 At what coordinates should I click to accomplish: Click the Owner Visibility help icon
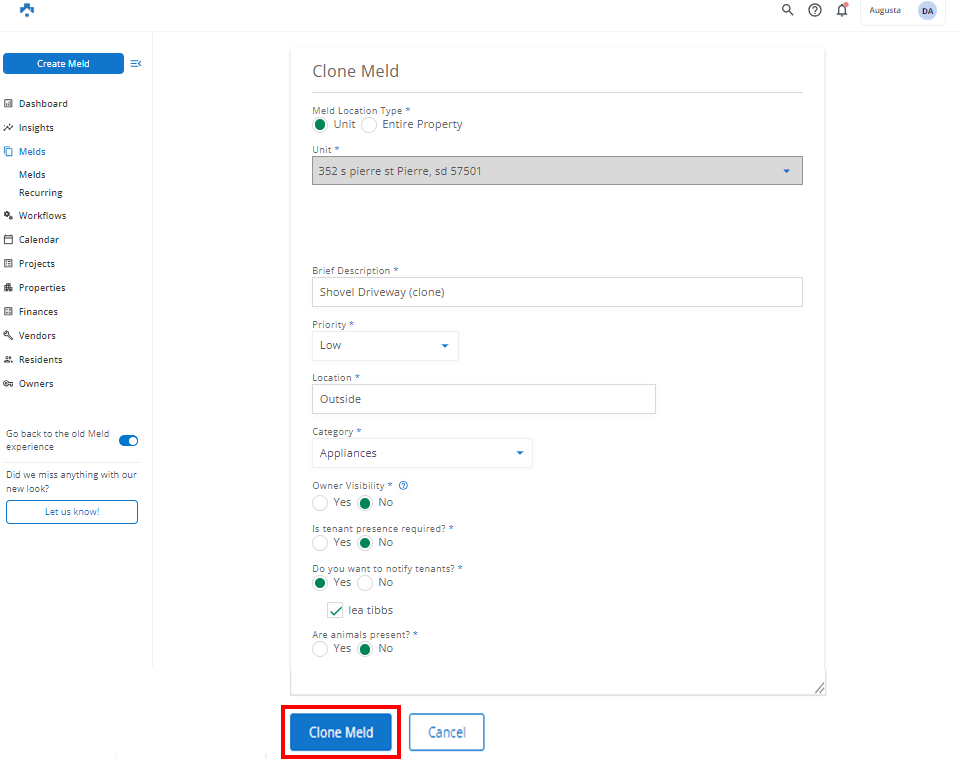(x=403, y=486)
